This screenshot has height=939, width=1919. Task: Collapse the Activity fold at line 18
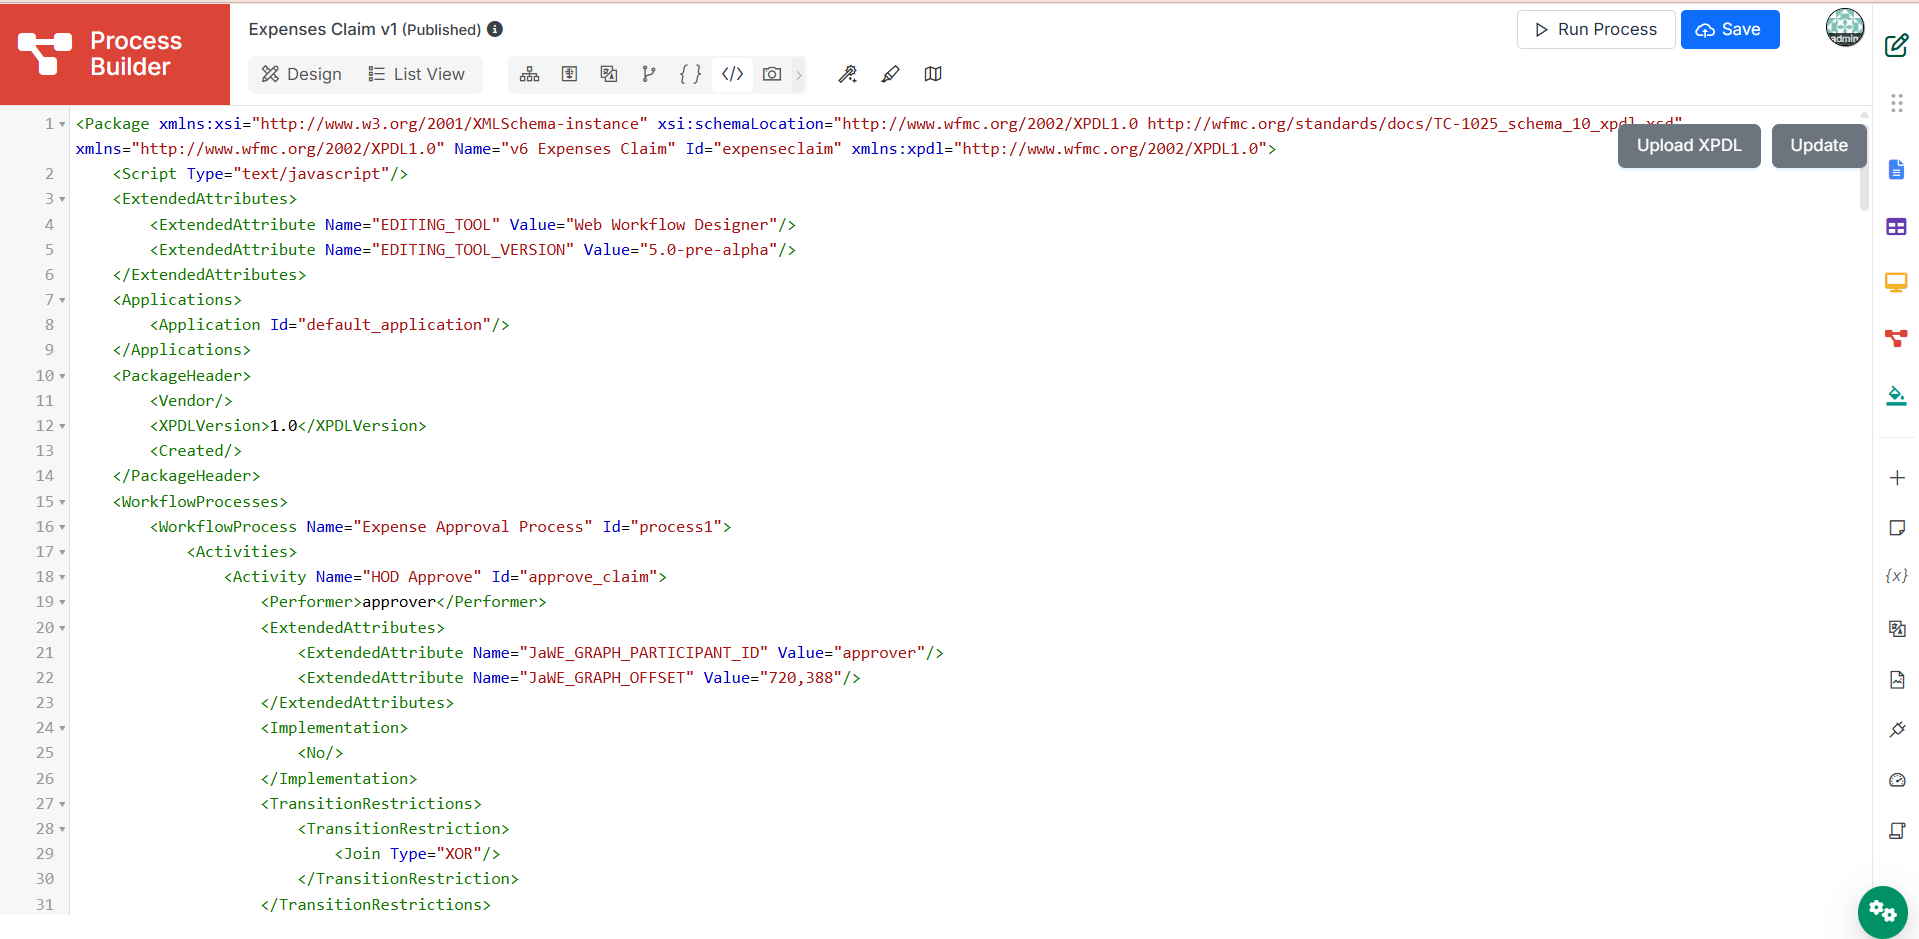click(62, 577)
